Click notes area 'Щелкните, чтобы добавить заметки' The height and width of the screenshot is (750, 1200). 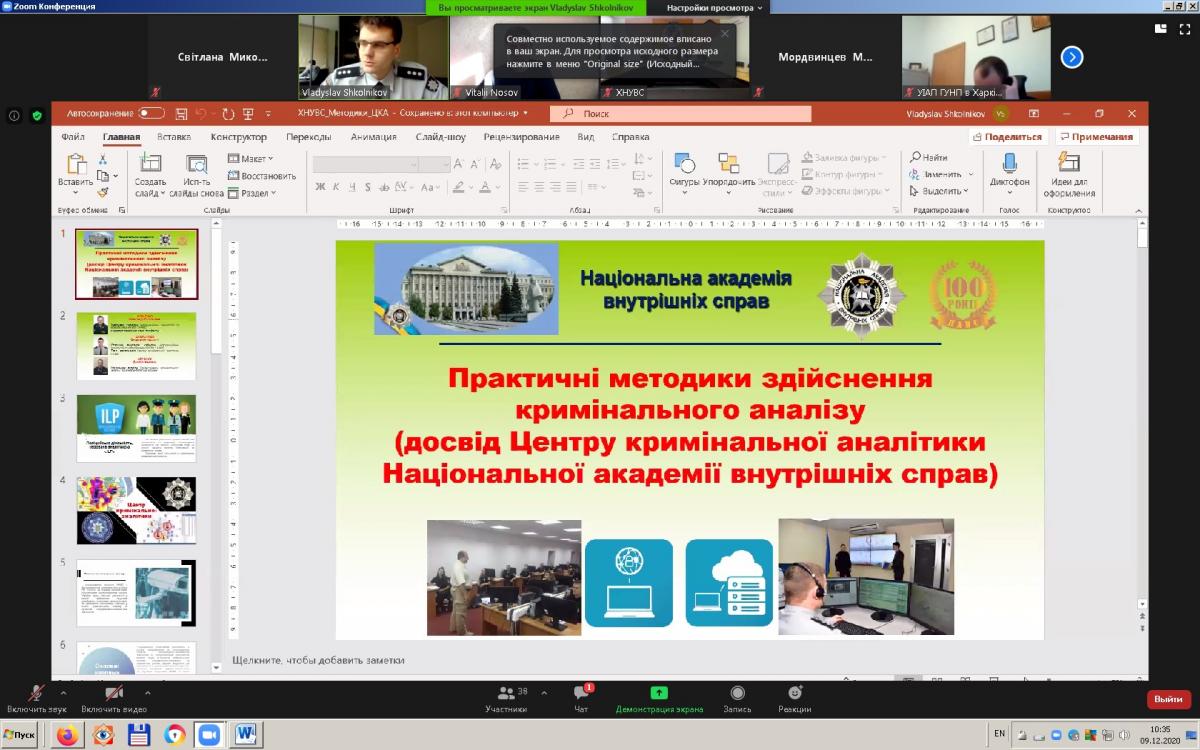click(318, 660)
